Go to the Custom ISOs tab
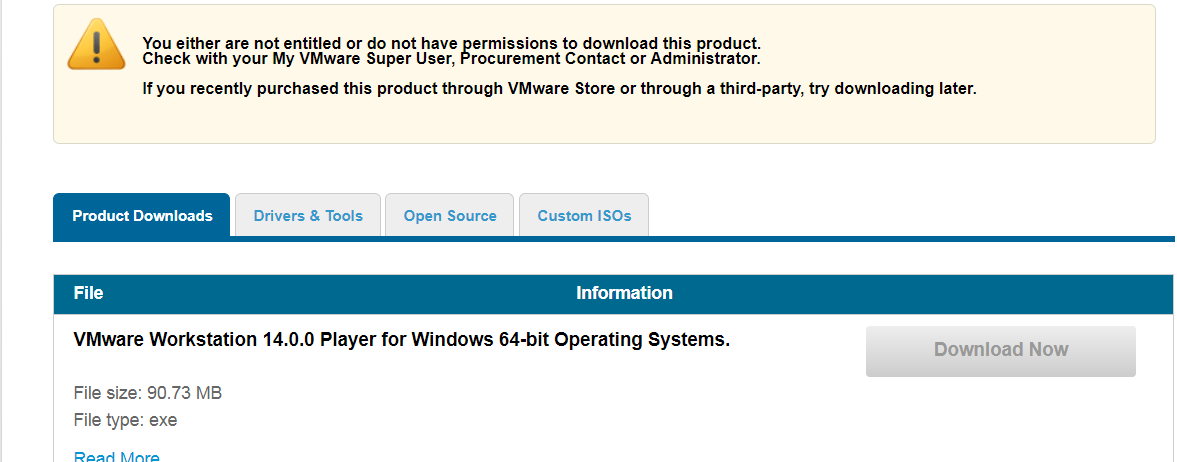 coord(584,216)
